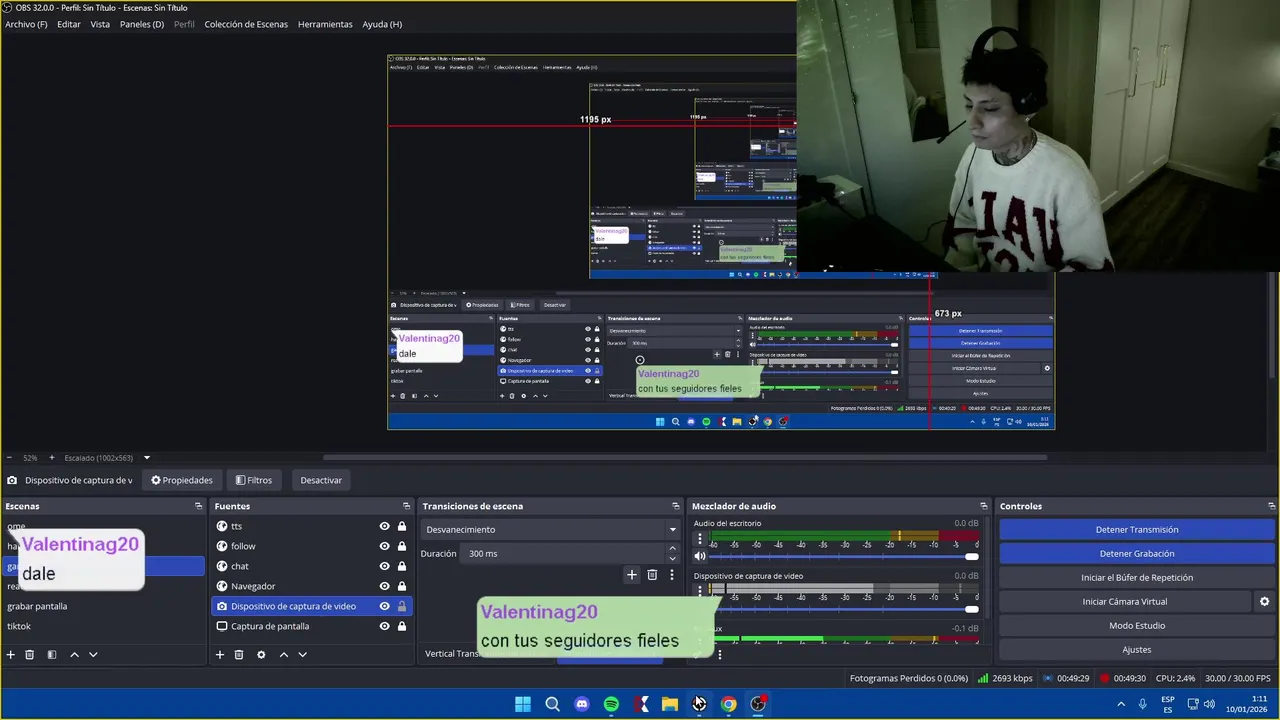Hide the tts source with its eye icon
Image resolution: width=1280 pixels, height=720 pixels.
384,526
